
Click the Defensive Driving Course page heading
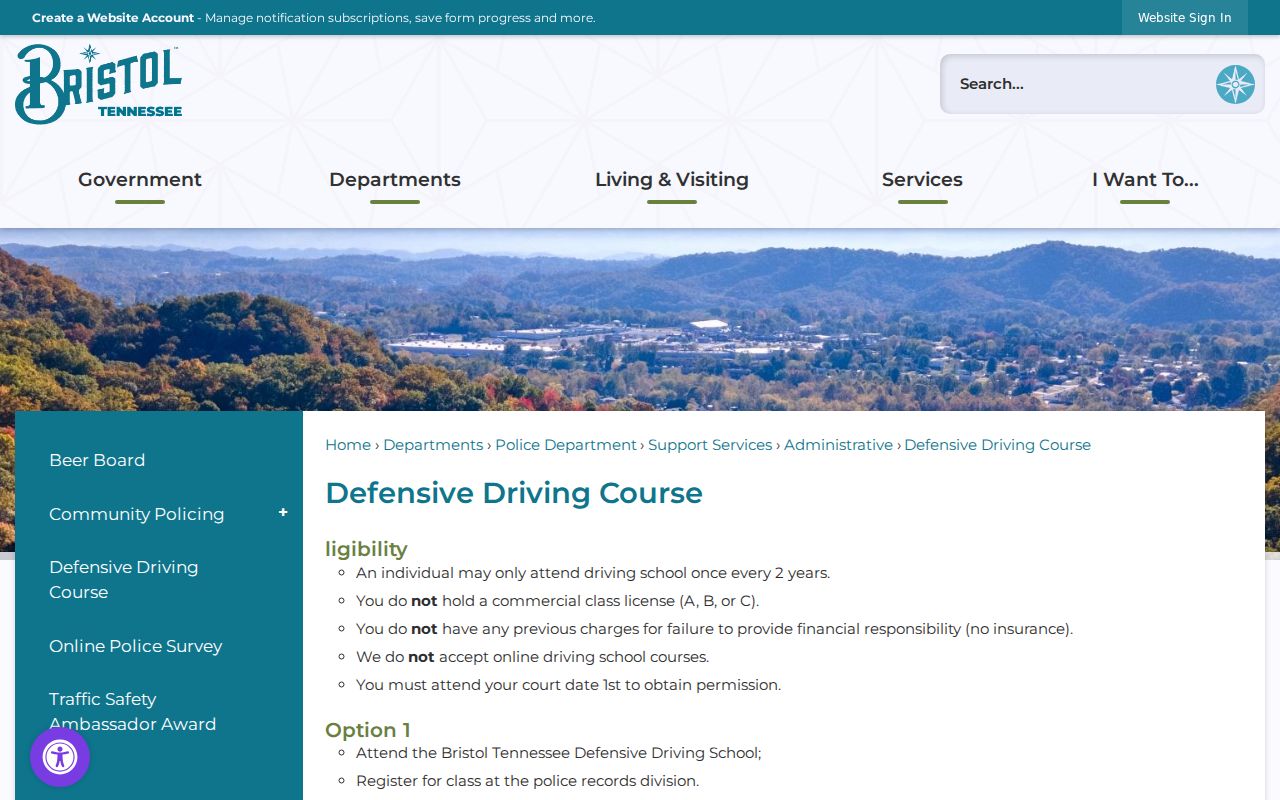(514, 493)
